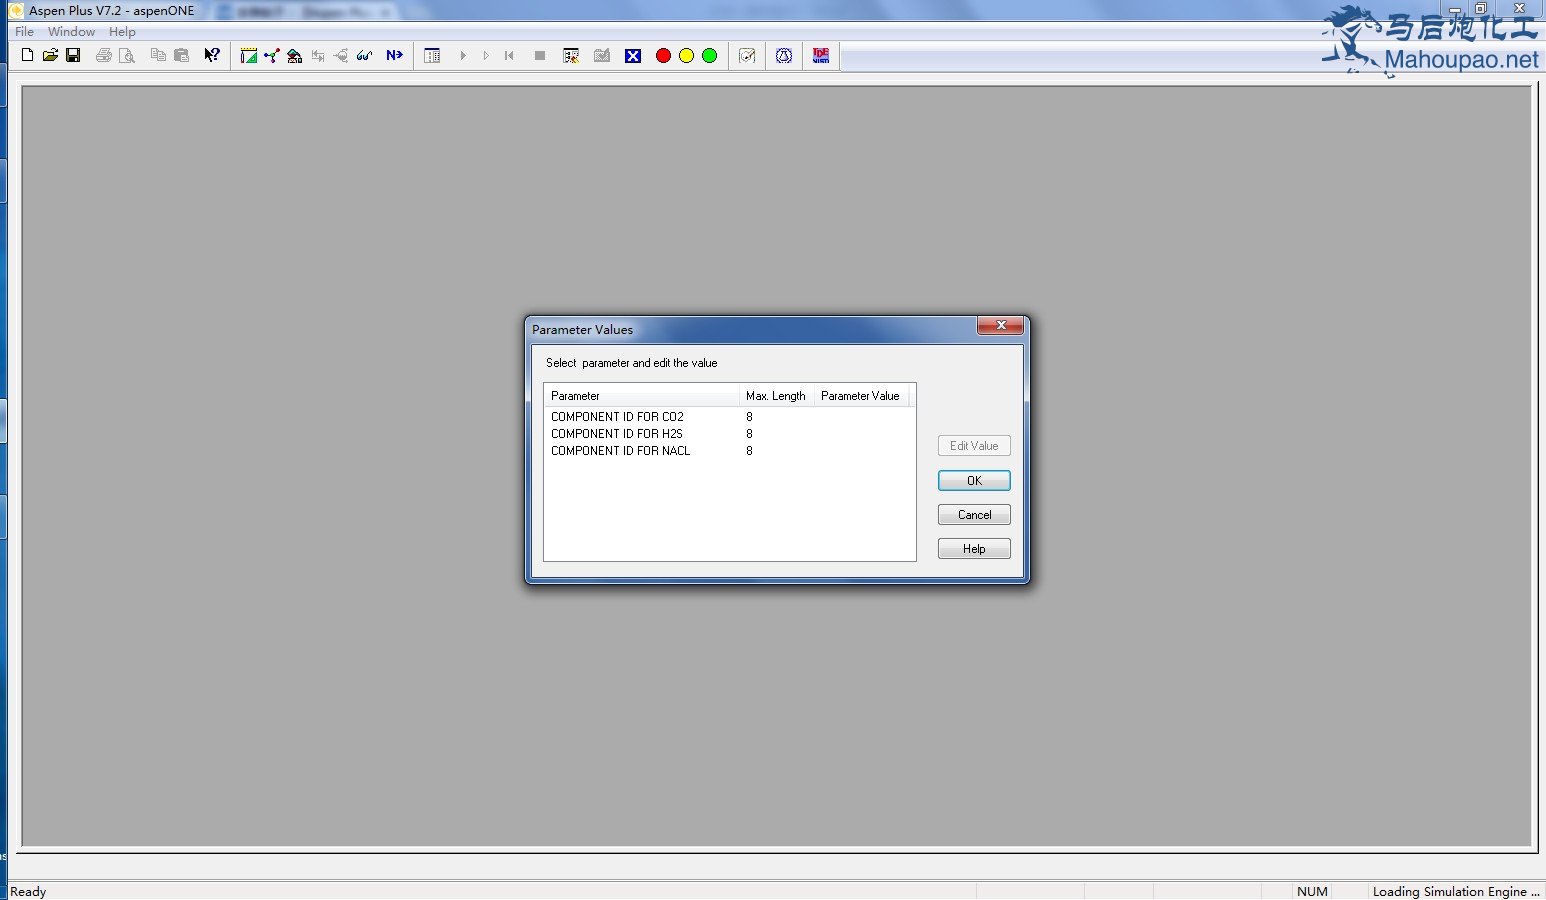1546x900 pixels.
Task: Save using the floppy disk icon
Action: 73,55
